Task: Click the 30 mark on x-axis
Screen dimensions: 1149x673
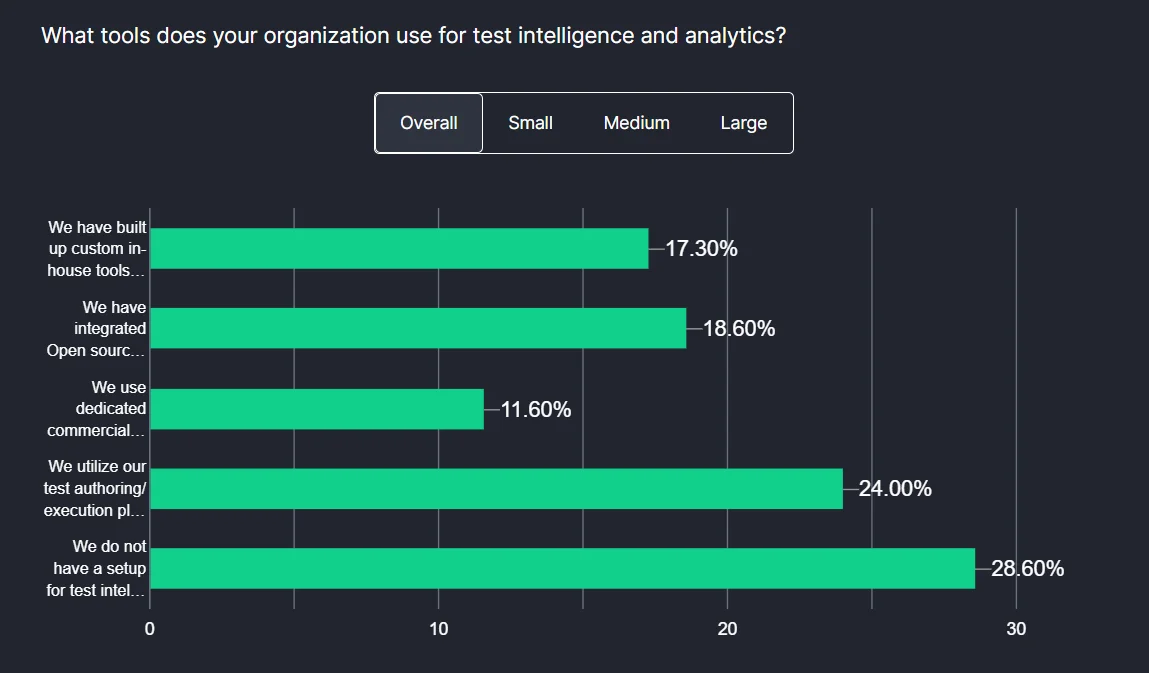Action: pos(1017,629)
